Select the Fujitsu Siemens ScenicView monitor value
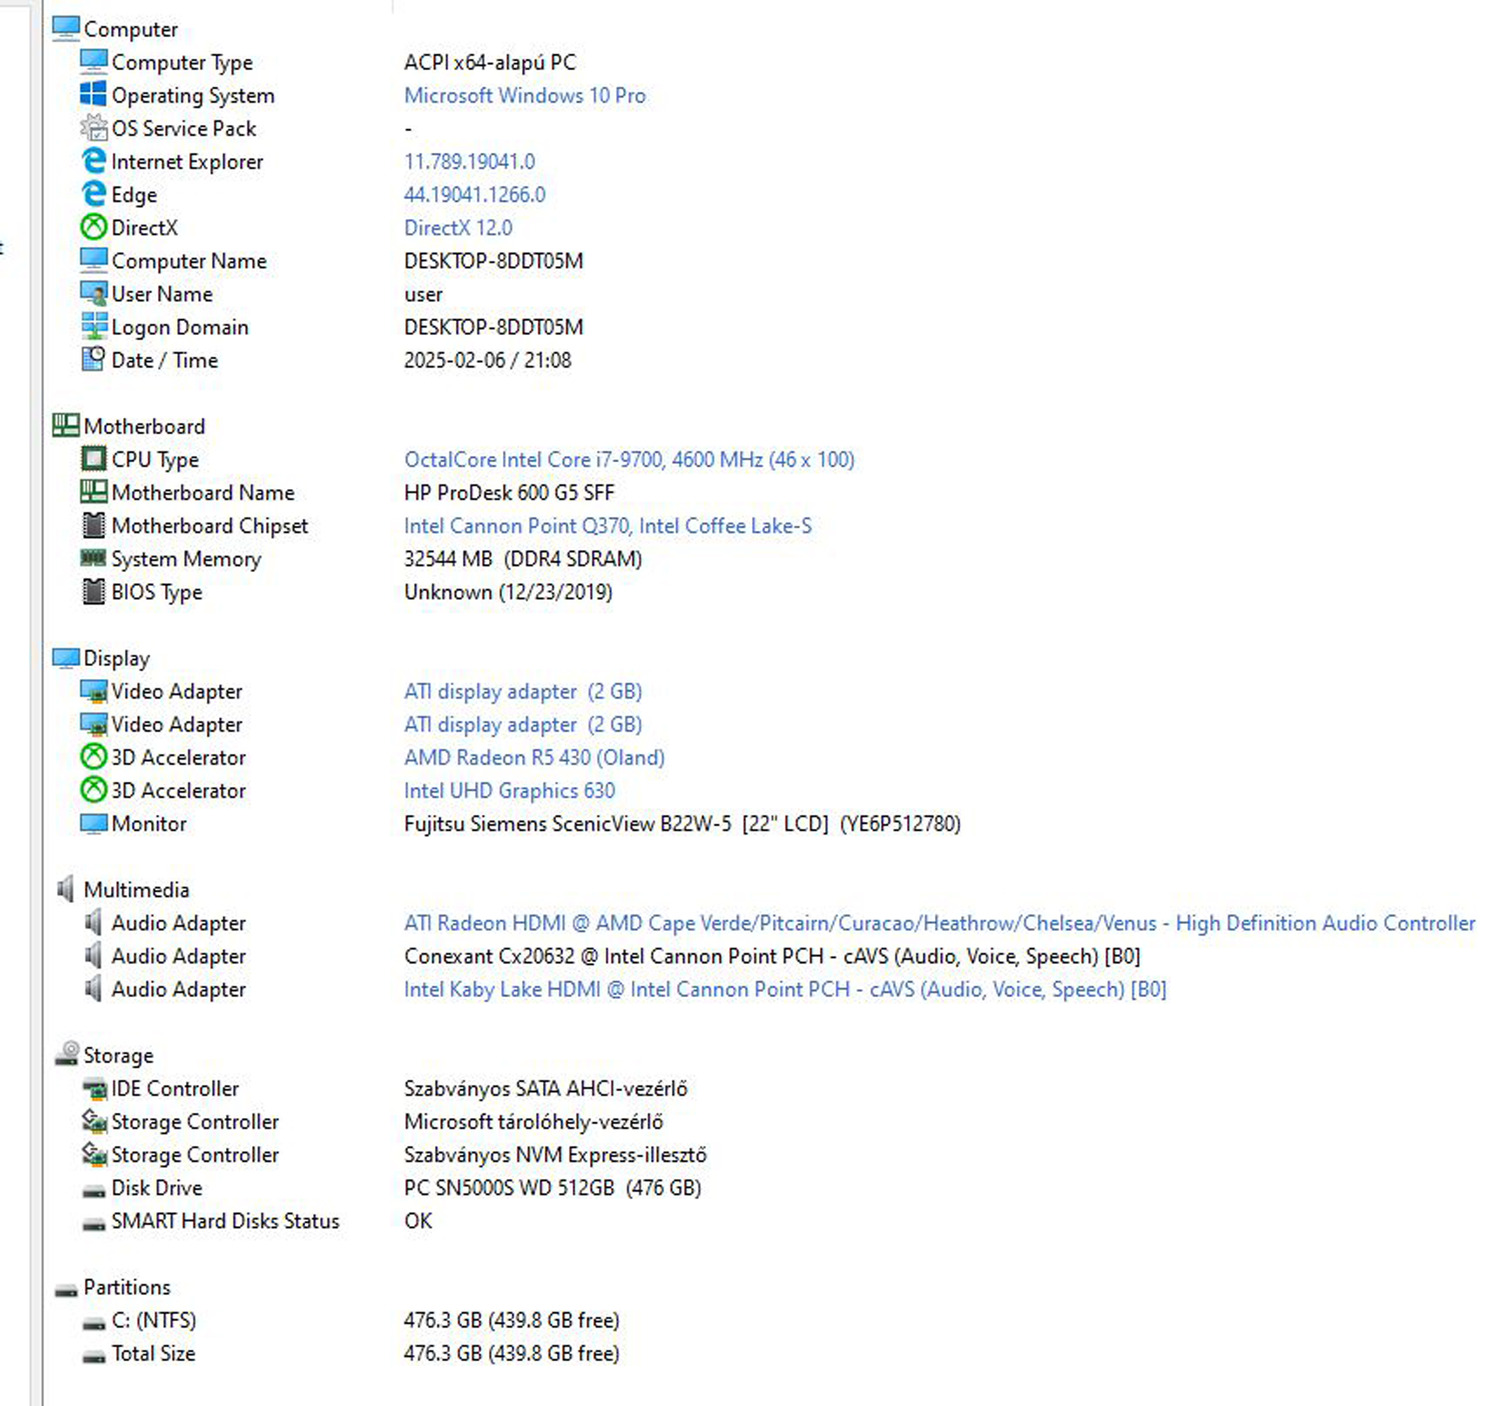Viewport: 1491px width, 1406px height. coord(682,823)
